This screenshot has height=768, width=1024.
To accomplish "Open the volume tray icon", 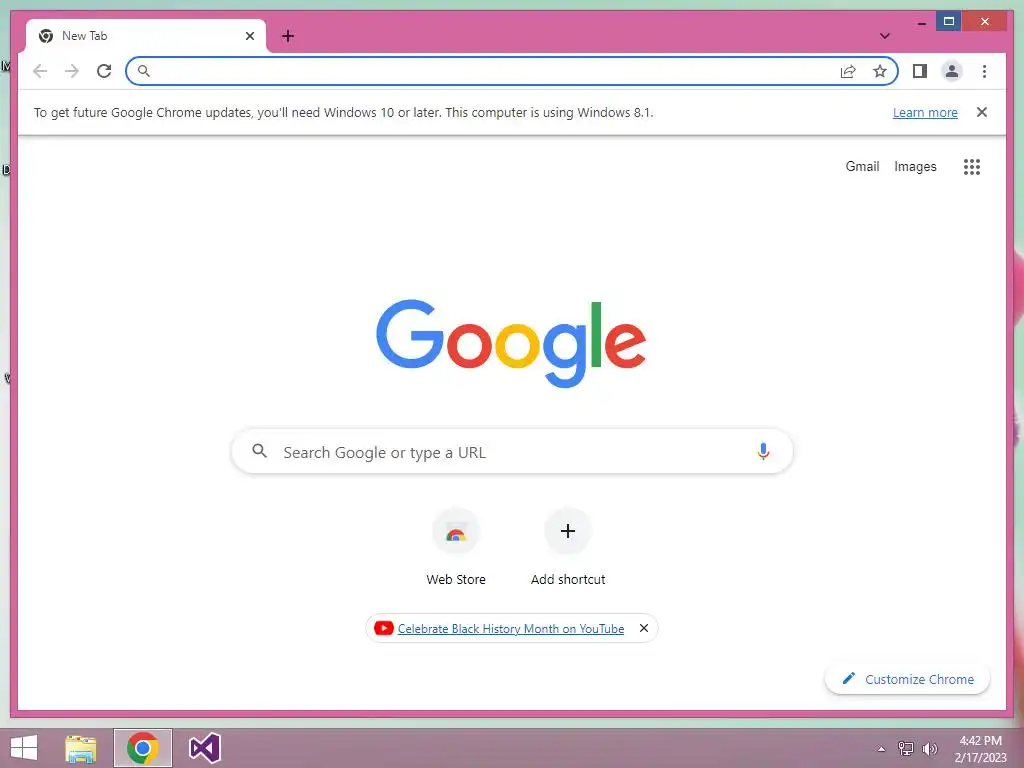I will pos(929,749).
